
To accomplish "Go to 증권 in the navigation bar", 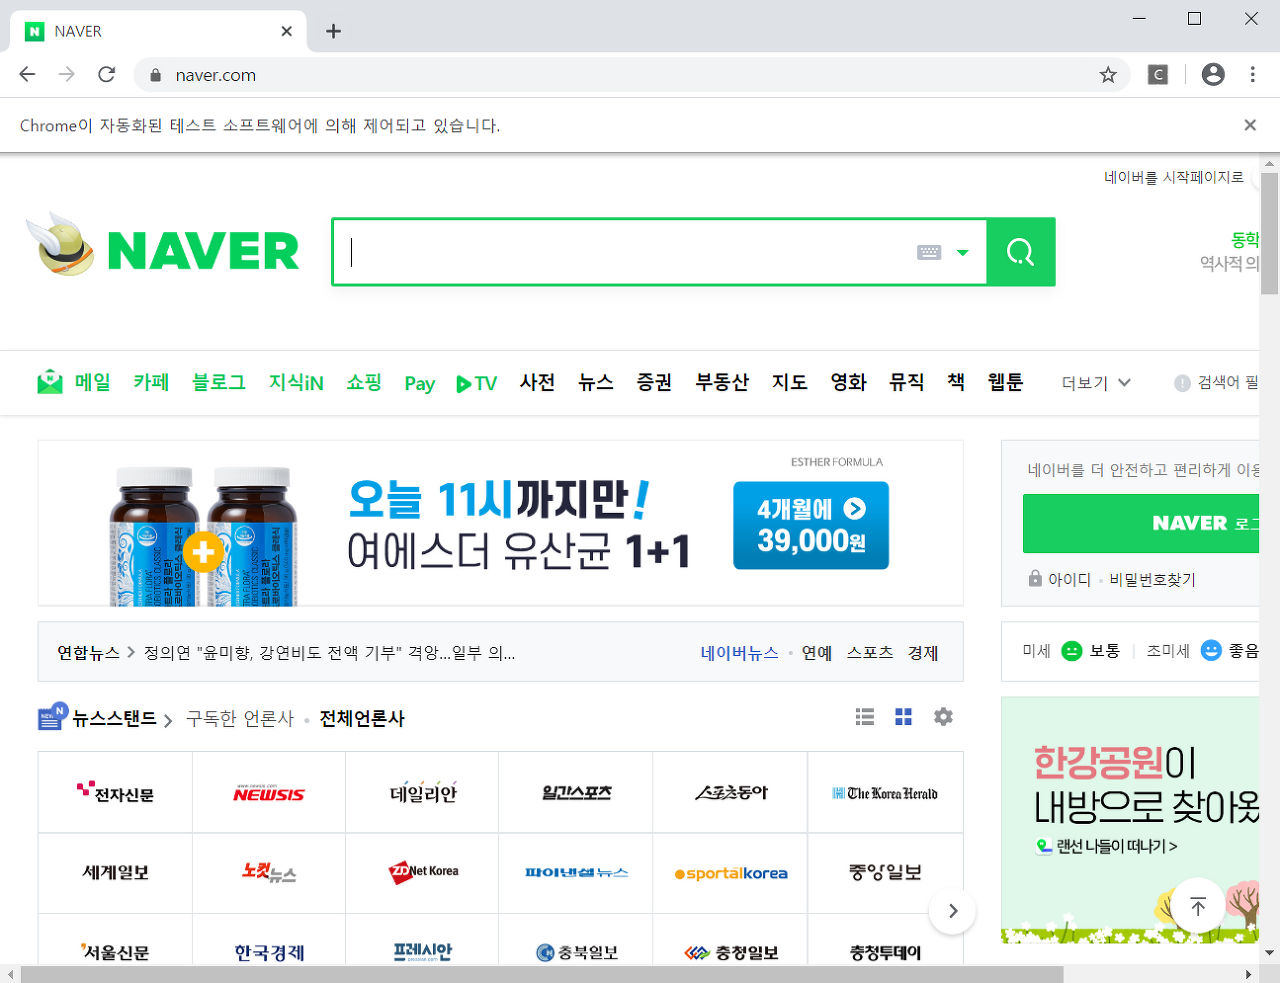I will pos(654,382).
